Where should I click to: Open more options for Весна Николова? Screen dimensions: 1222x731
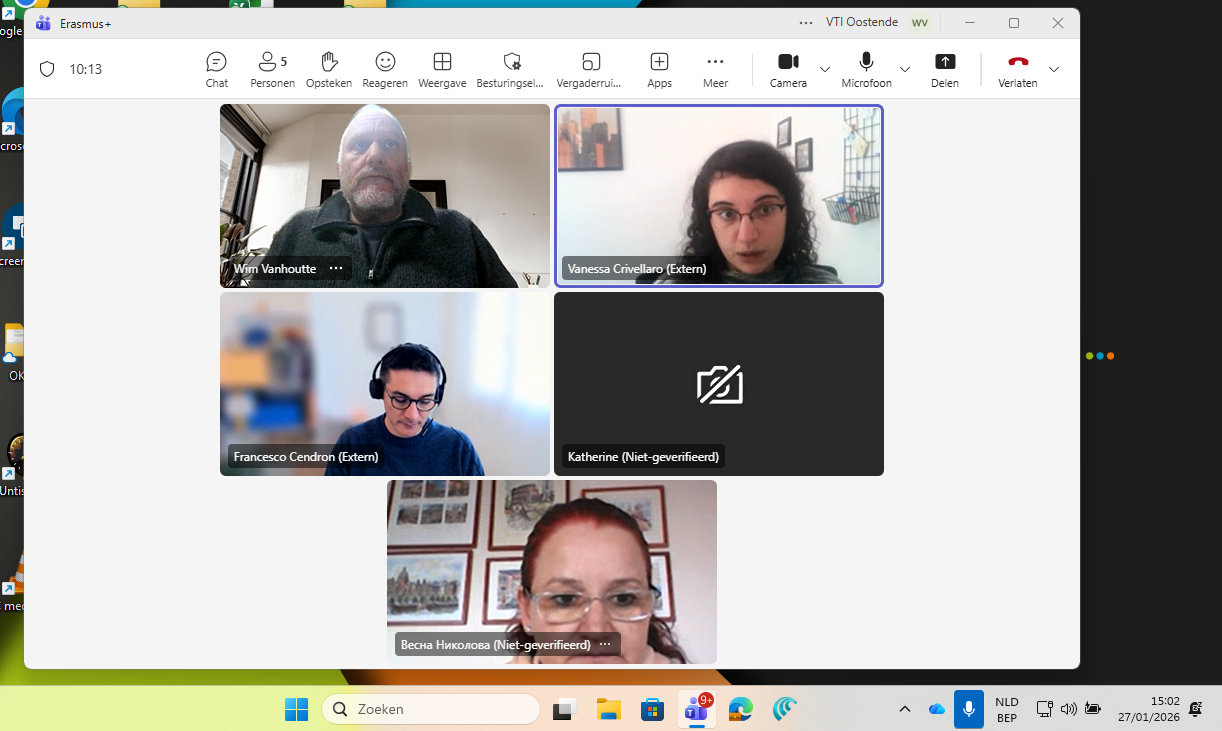click(605, 644)
